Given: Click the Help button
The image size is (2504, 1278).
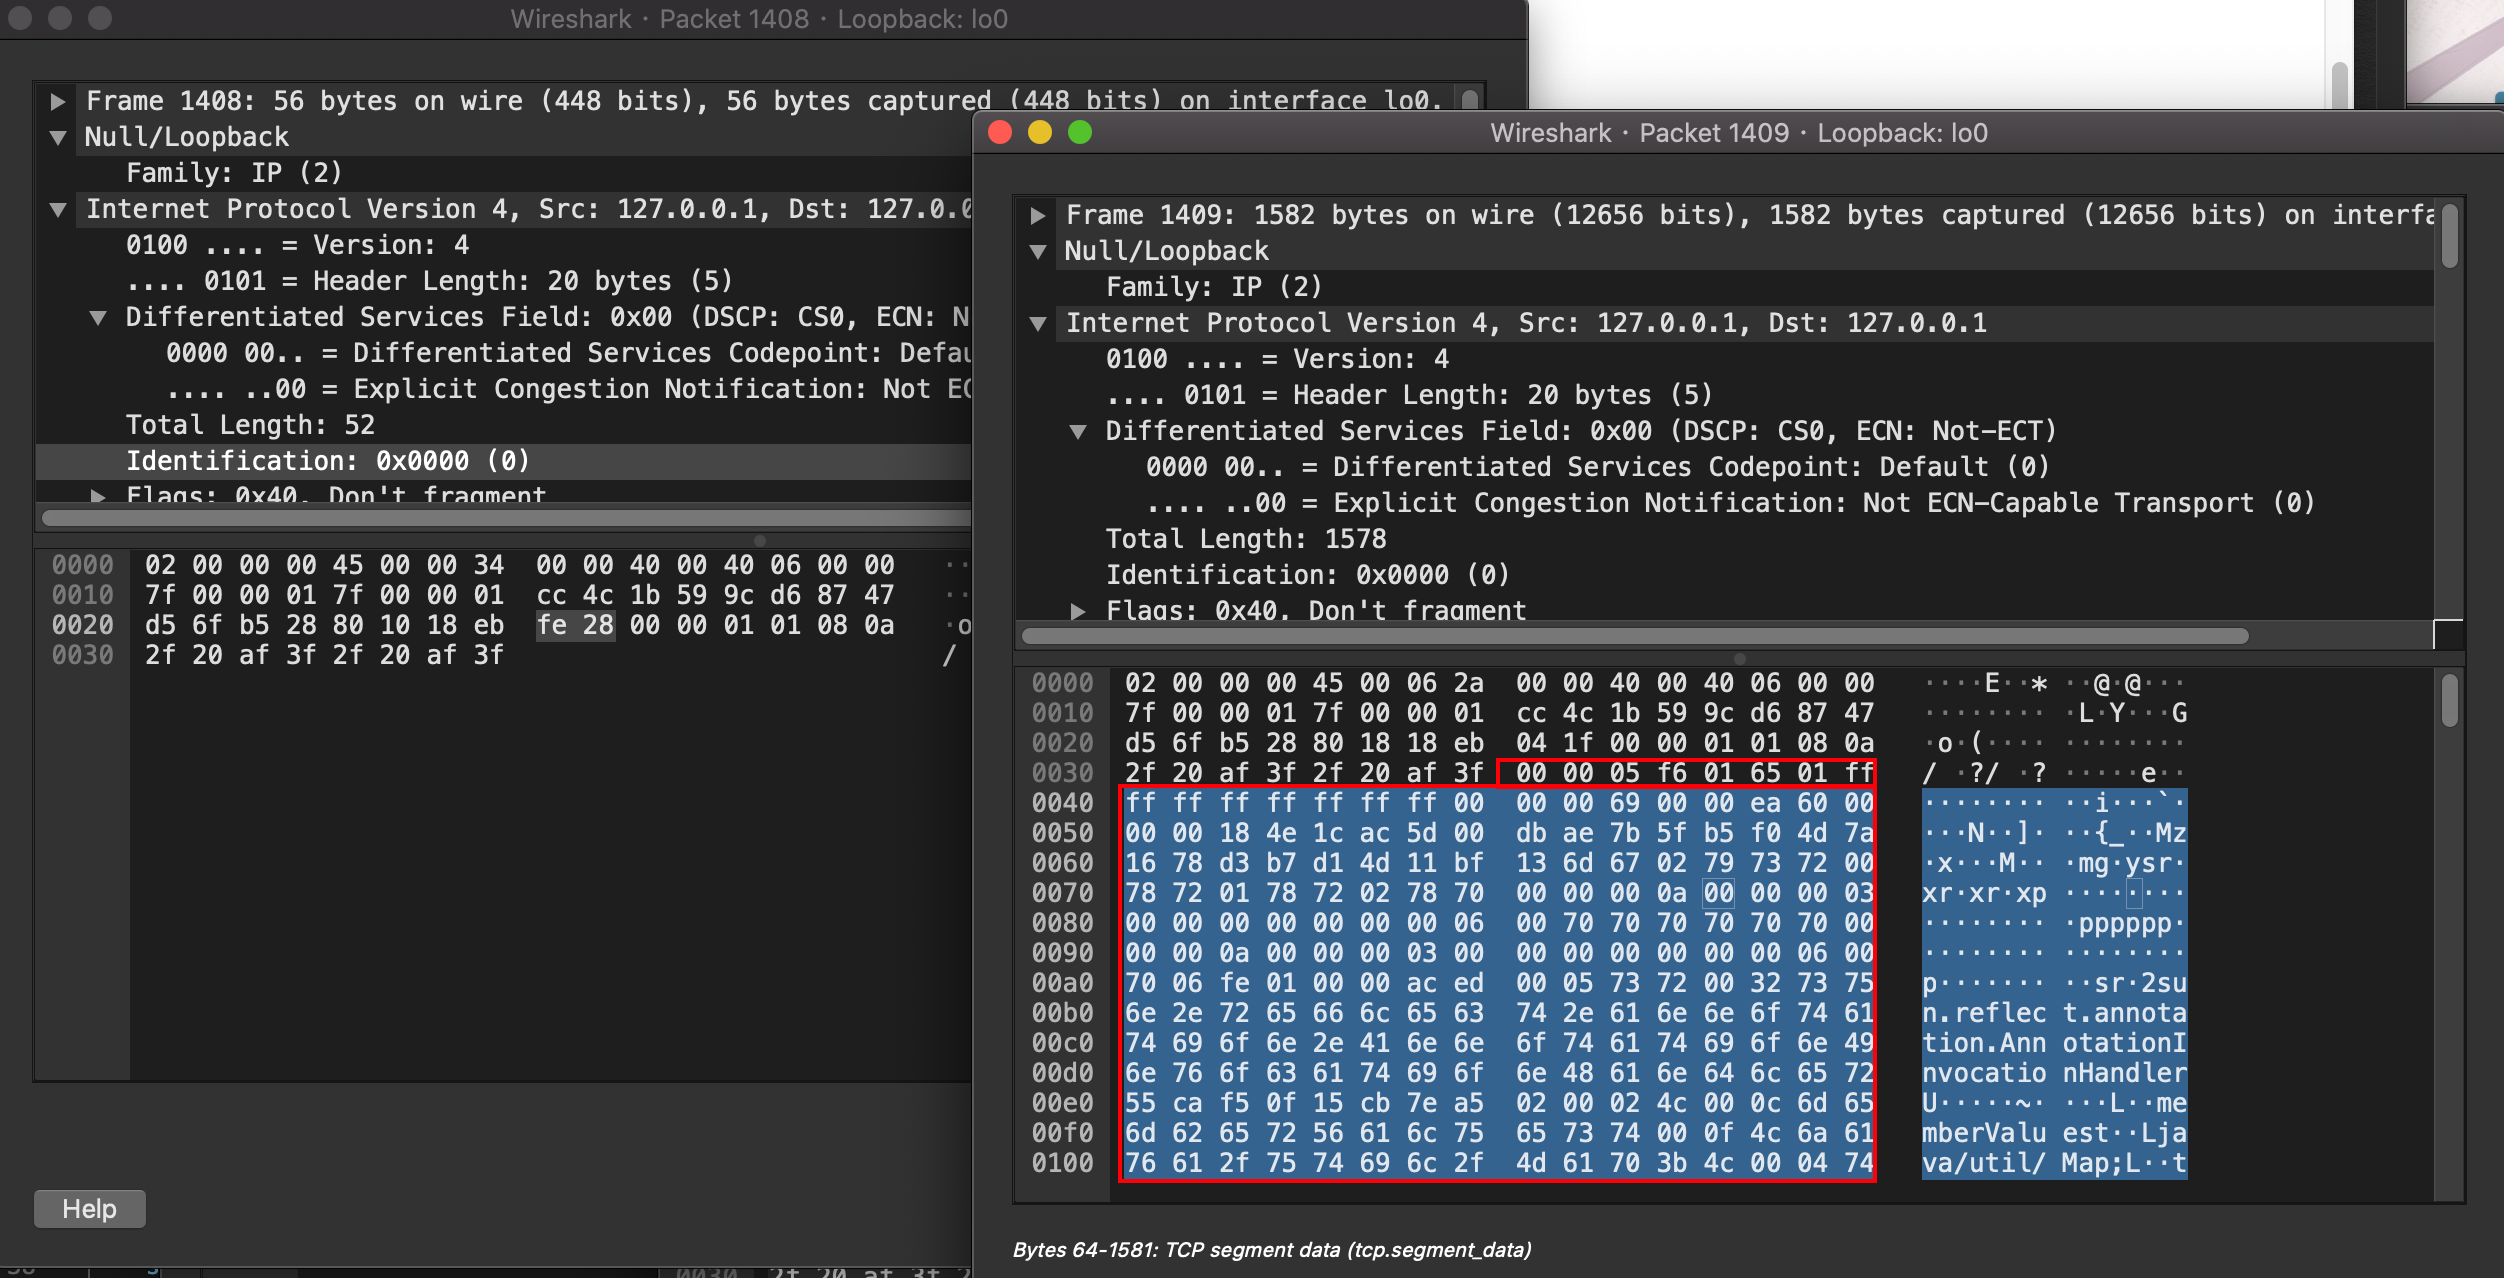Looking at the screenshot, I should [90, 1209].
